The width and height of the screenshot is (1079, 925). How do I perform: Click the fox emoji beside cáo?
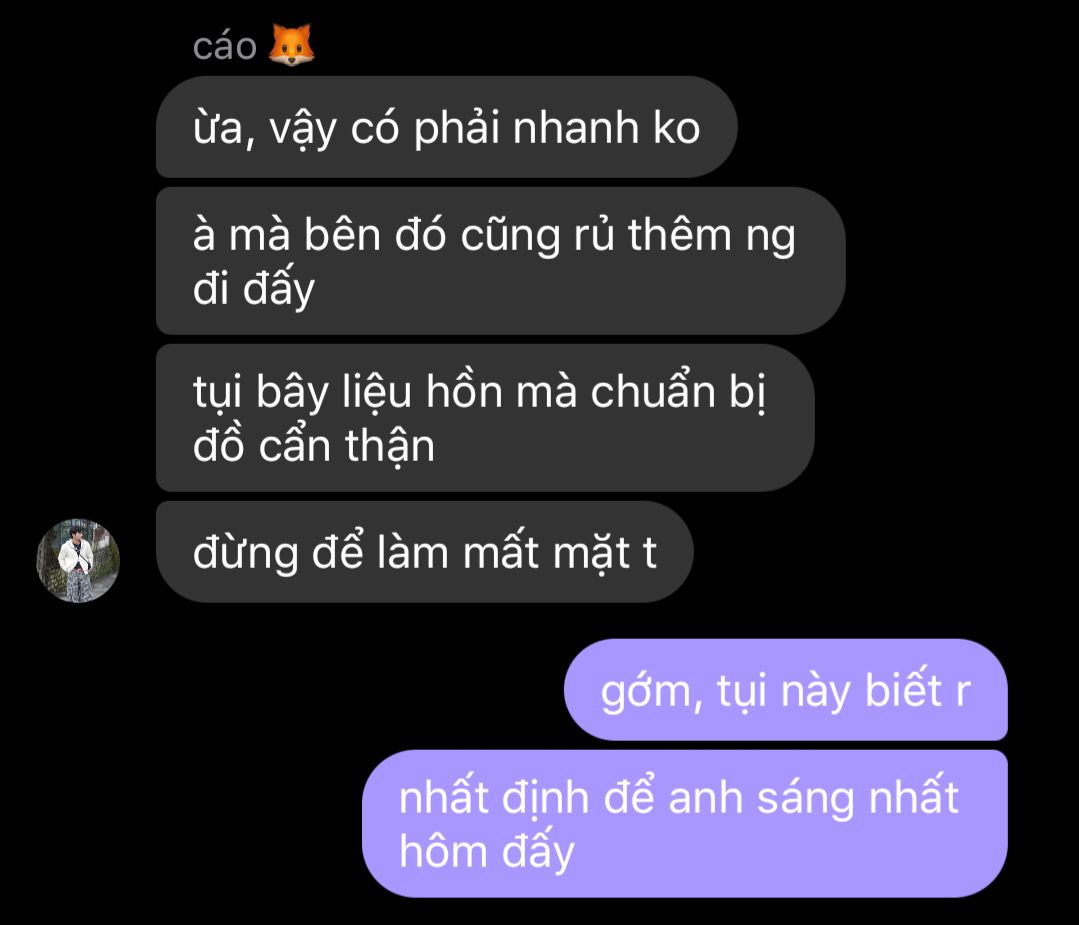click(291, 45)
